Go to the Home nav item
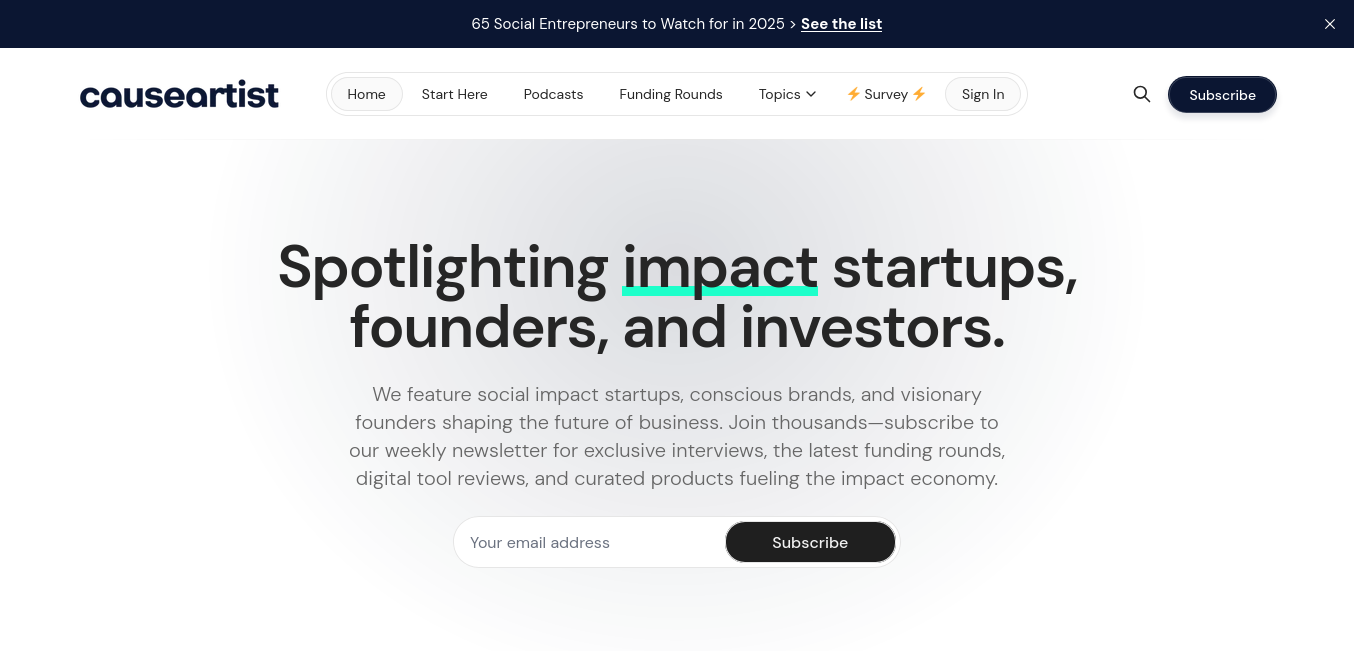The height and width of the screenshot is (651, 1366). click(367, 94)
